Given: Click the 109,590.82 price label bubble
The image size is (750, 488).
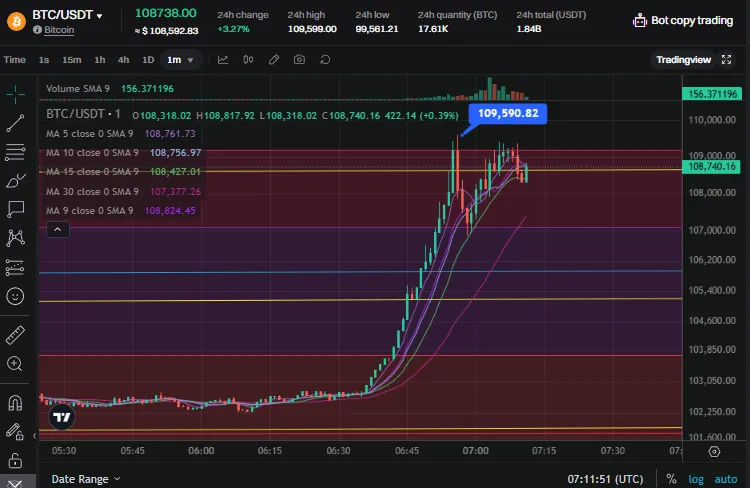Looking at the screenshot, I should click(x=508, y=113).
